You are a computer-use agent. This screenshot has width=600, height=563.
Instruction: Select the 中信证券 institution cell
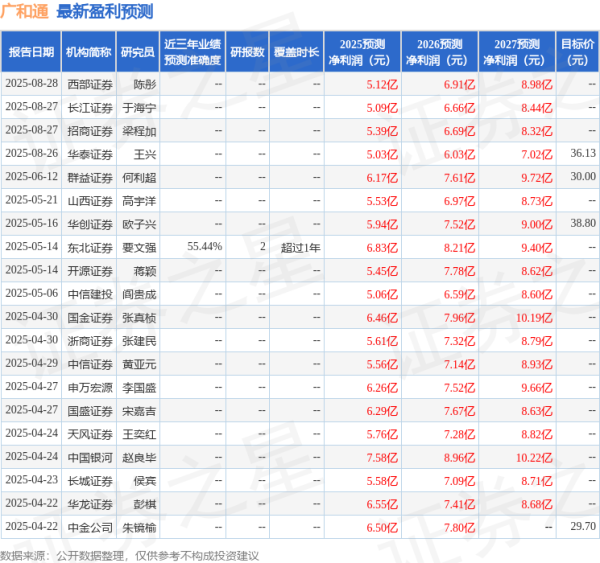pos(90,364)
